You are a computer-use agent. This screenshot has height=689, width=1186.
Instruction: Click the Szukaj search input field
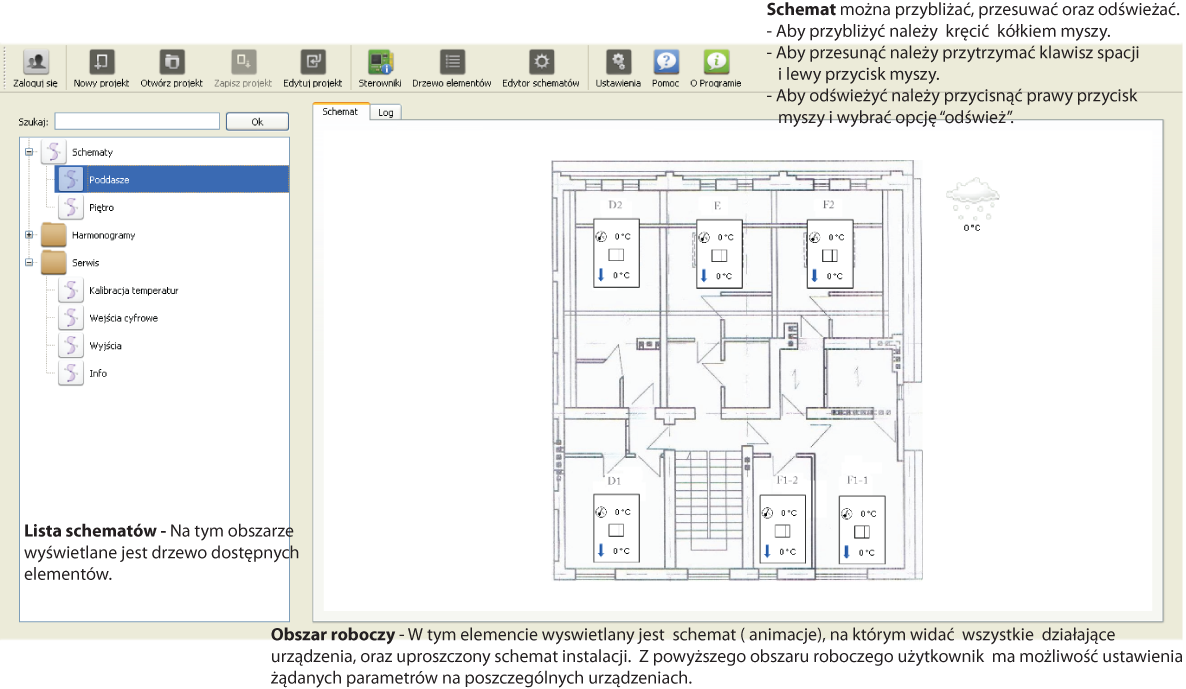(x=137, y=121)
